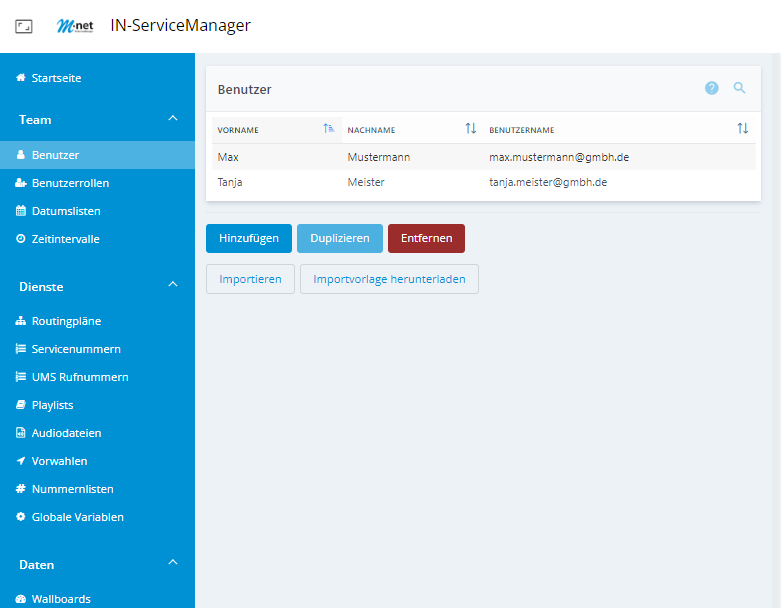Image resolution: width=781 pixels, height=608 pixels.
Task: Click the M-net logo
Action: (75, 27)
